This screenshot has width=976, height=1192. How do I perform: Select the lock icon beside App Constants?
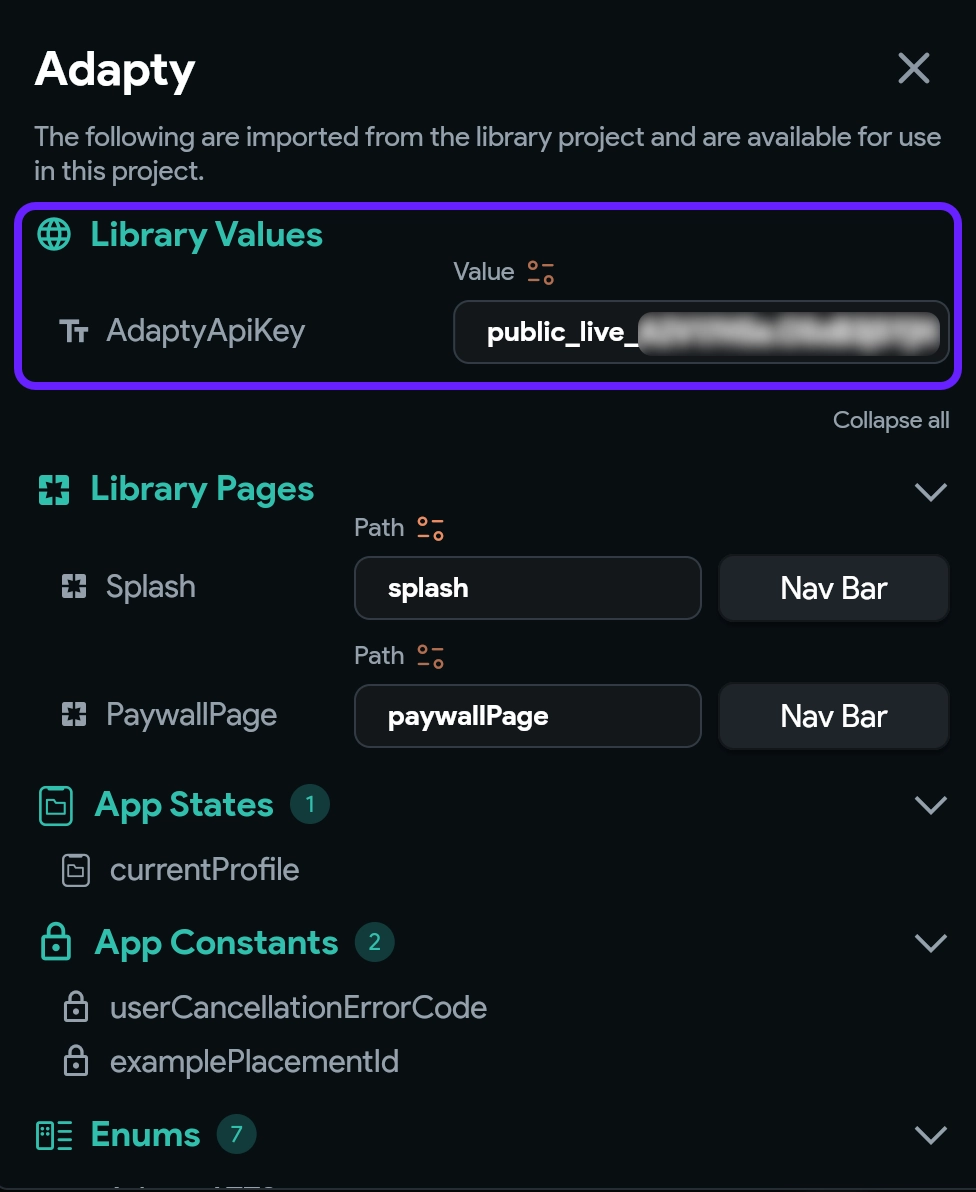(x=56, y=942)
